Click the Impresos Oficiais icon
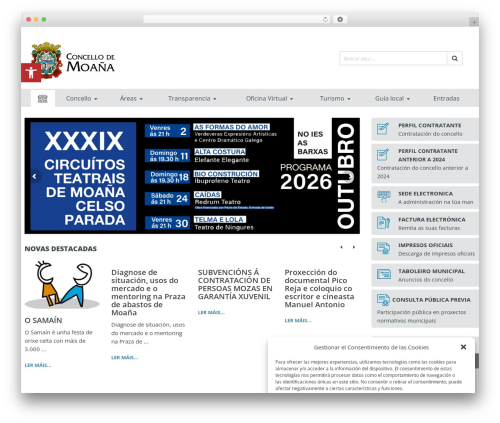 (x=383, y=248)
